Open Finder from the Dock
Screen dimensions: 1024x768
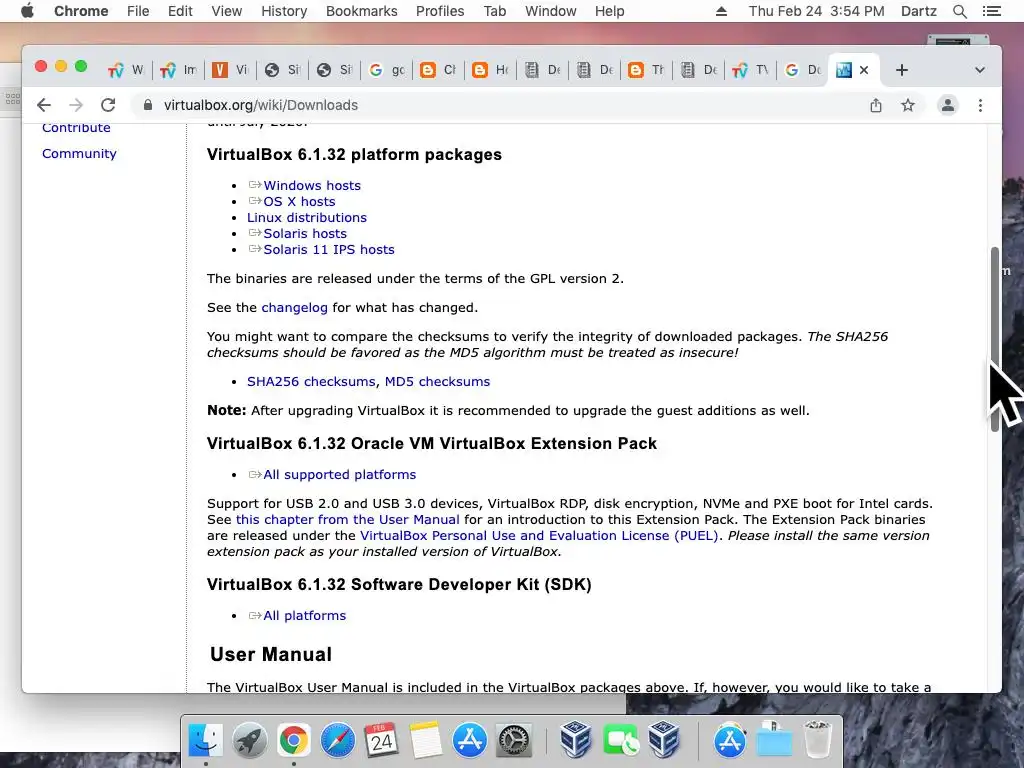point(205,741)
